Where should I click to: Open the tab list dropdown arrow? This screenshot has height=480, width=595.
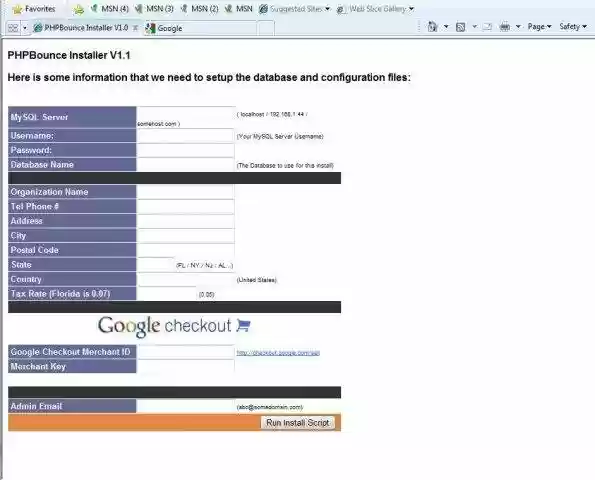click(x=25, y=28)
